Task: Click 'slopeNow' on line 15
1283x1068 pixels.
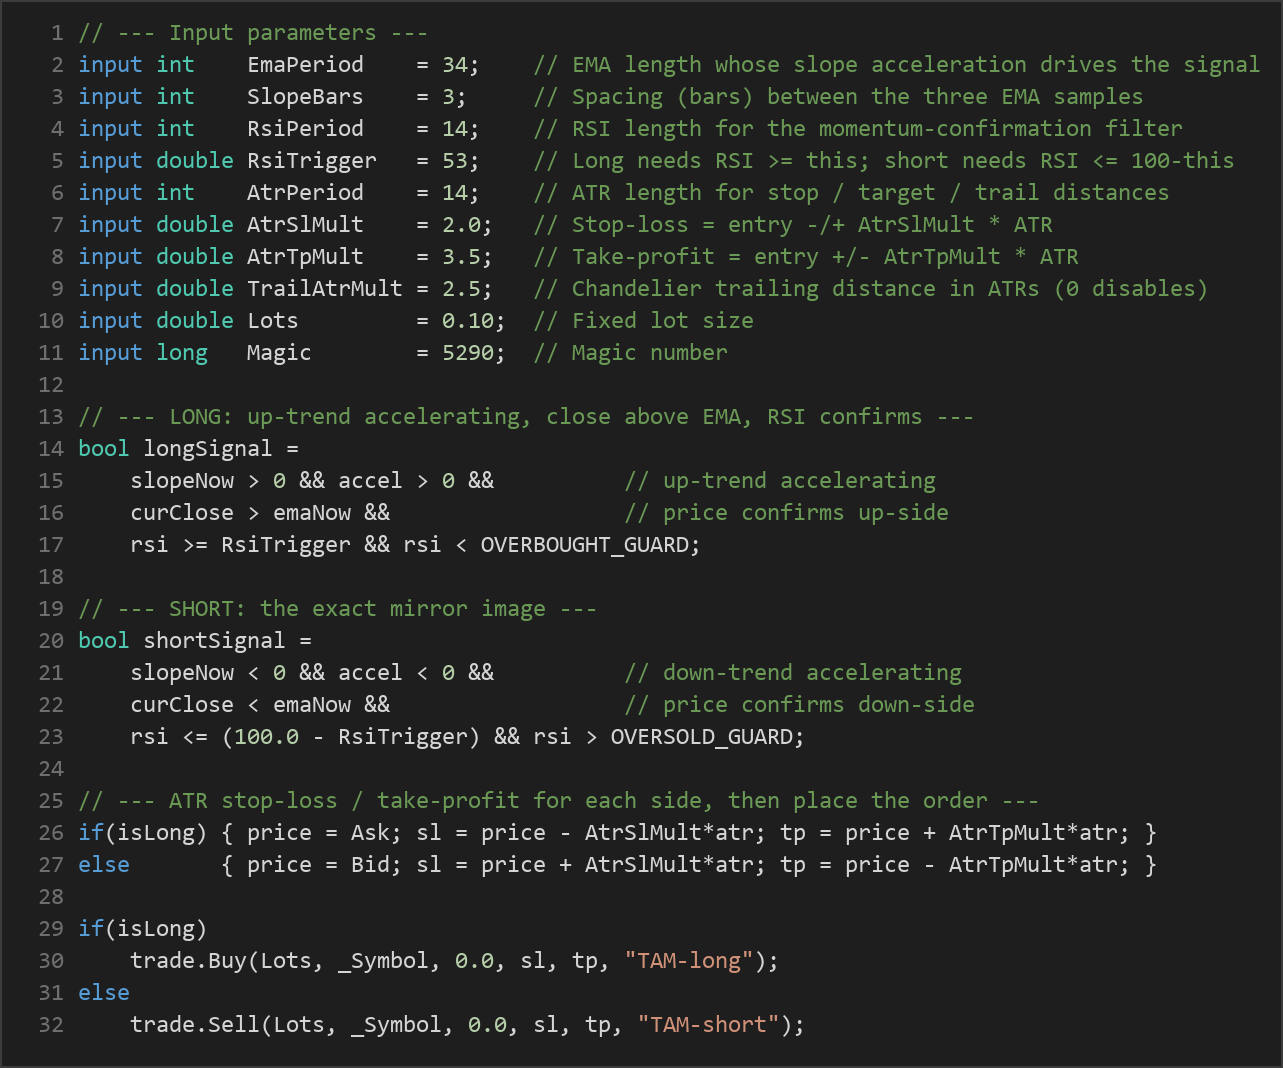Action: pos(182,481)
